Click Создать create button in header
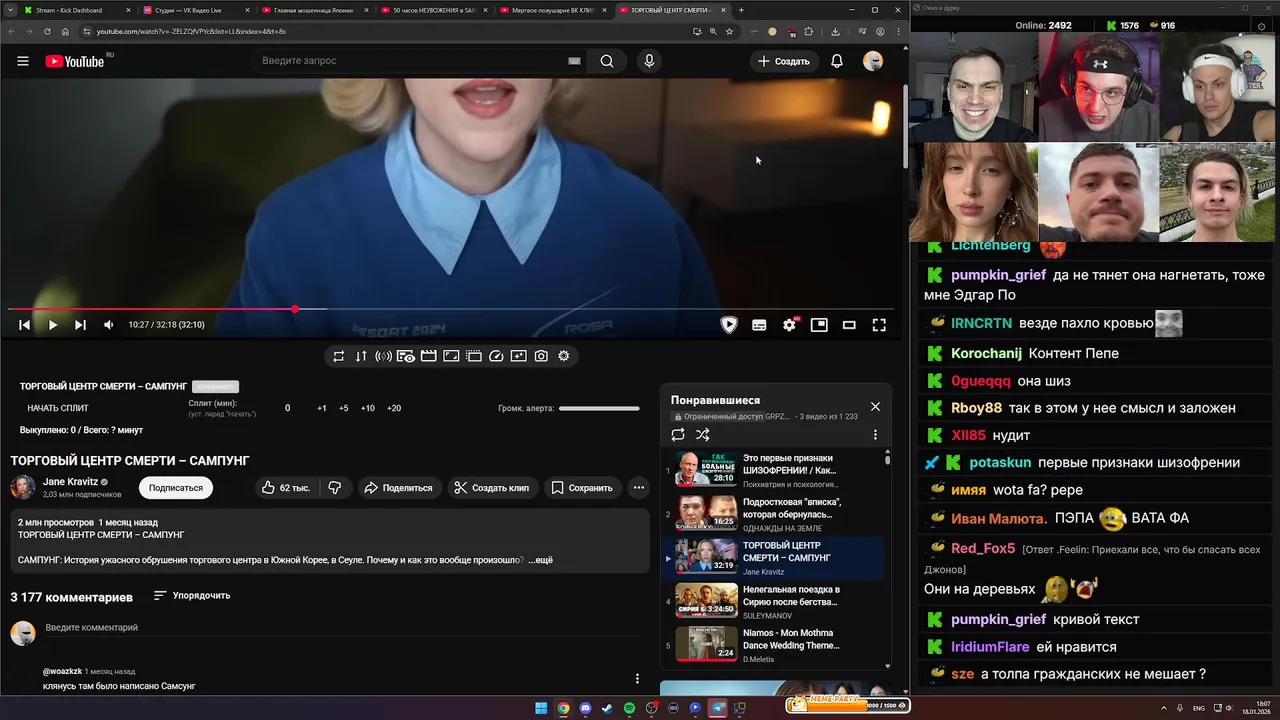The height and width of the screenshot is (720, 1280). click(x=783, y=61)
